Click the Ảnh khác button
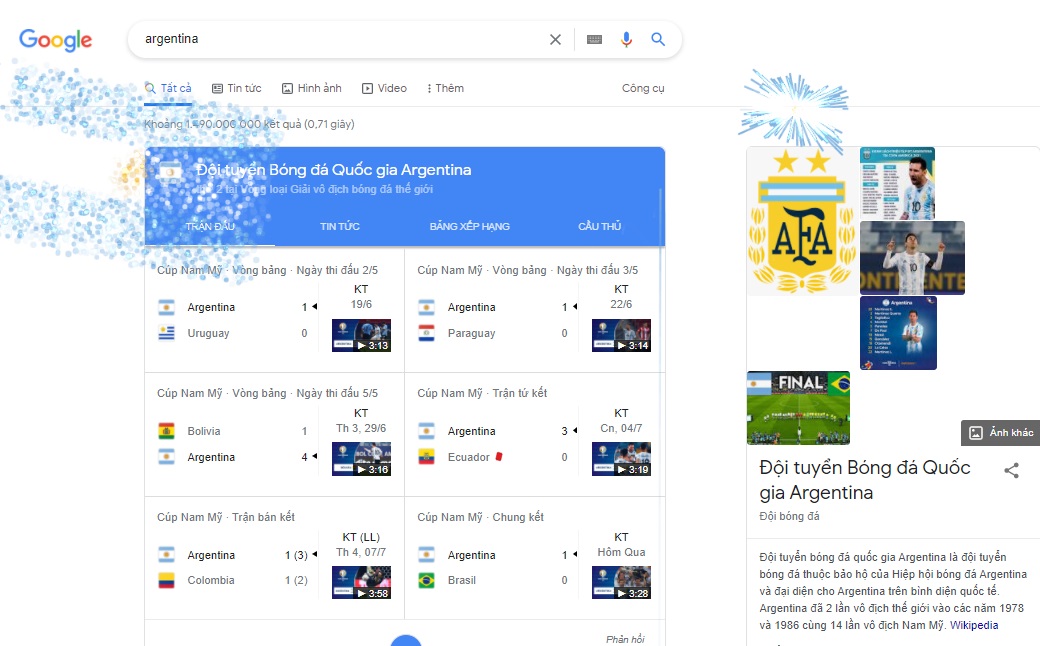The height and width of the screenshot is (646, 1040). 1000,432
